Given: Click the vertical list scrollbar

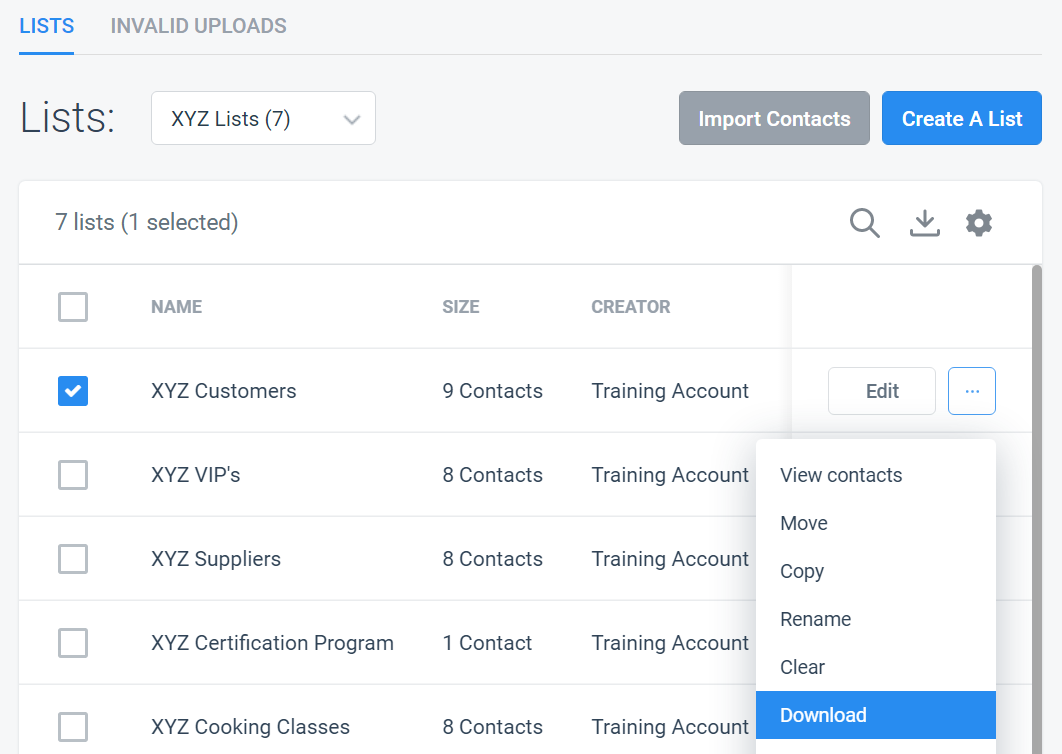Looking at the screenshot, I should click(1036, 509).
